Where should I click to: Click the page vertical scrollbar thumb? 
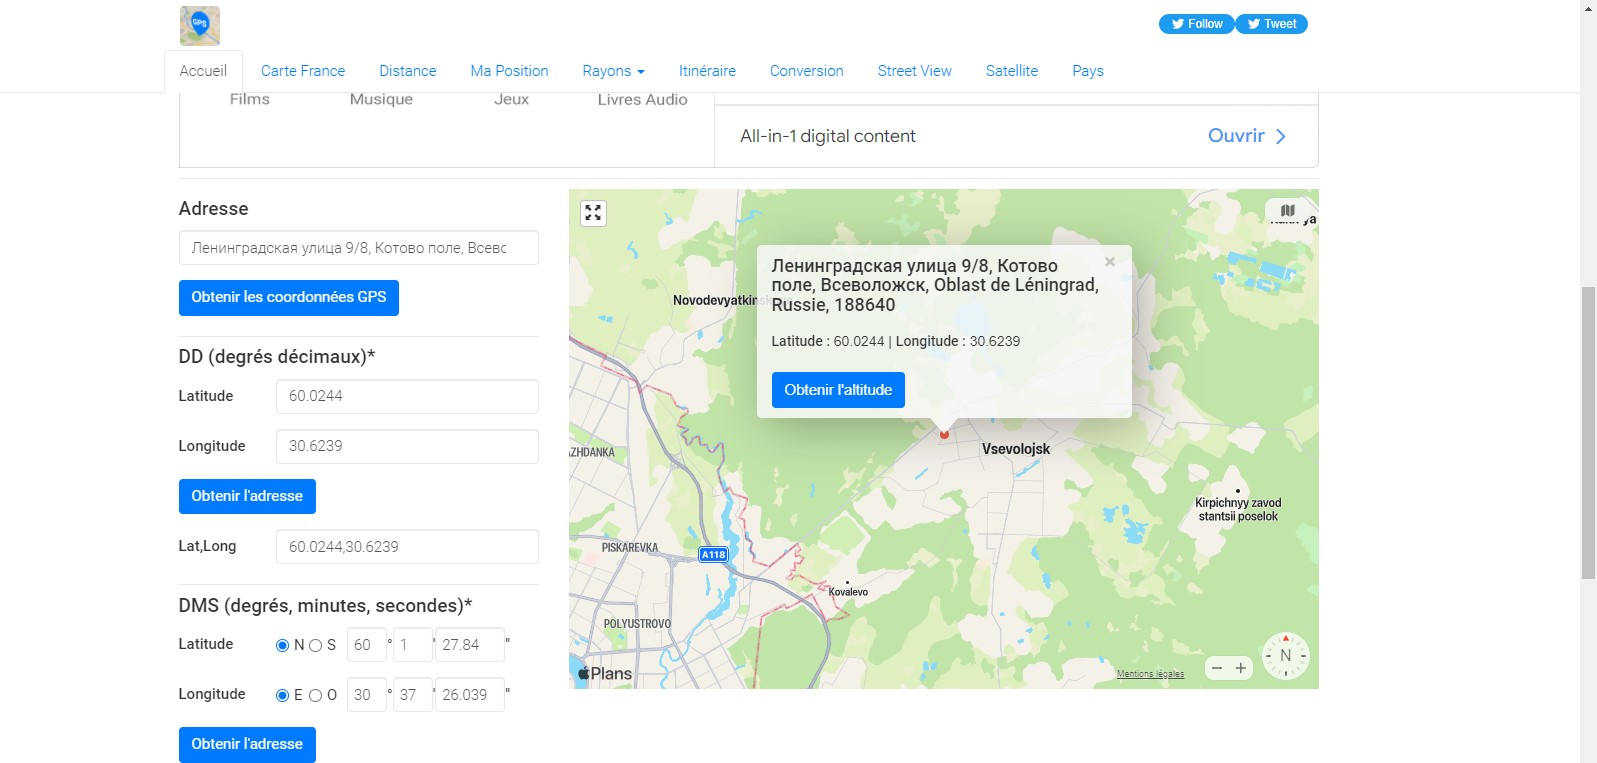tap(1588, 432)
